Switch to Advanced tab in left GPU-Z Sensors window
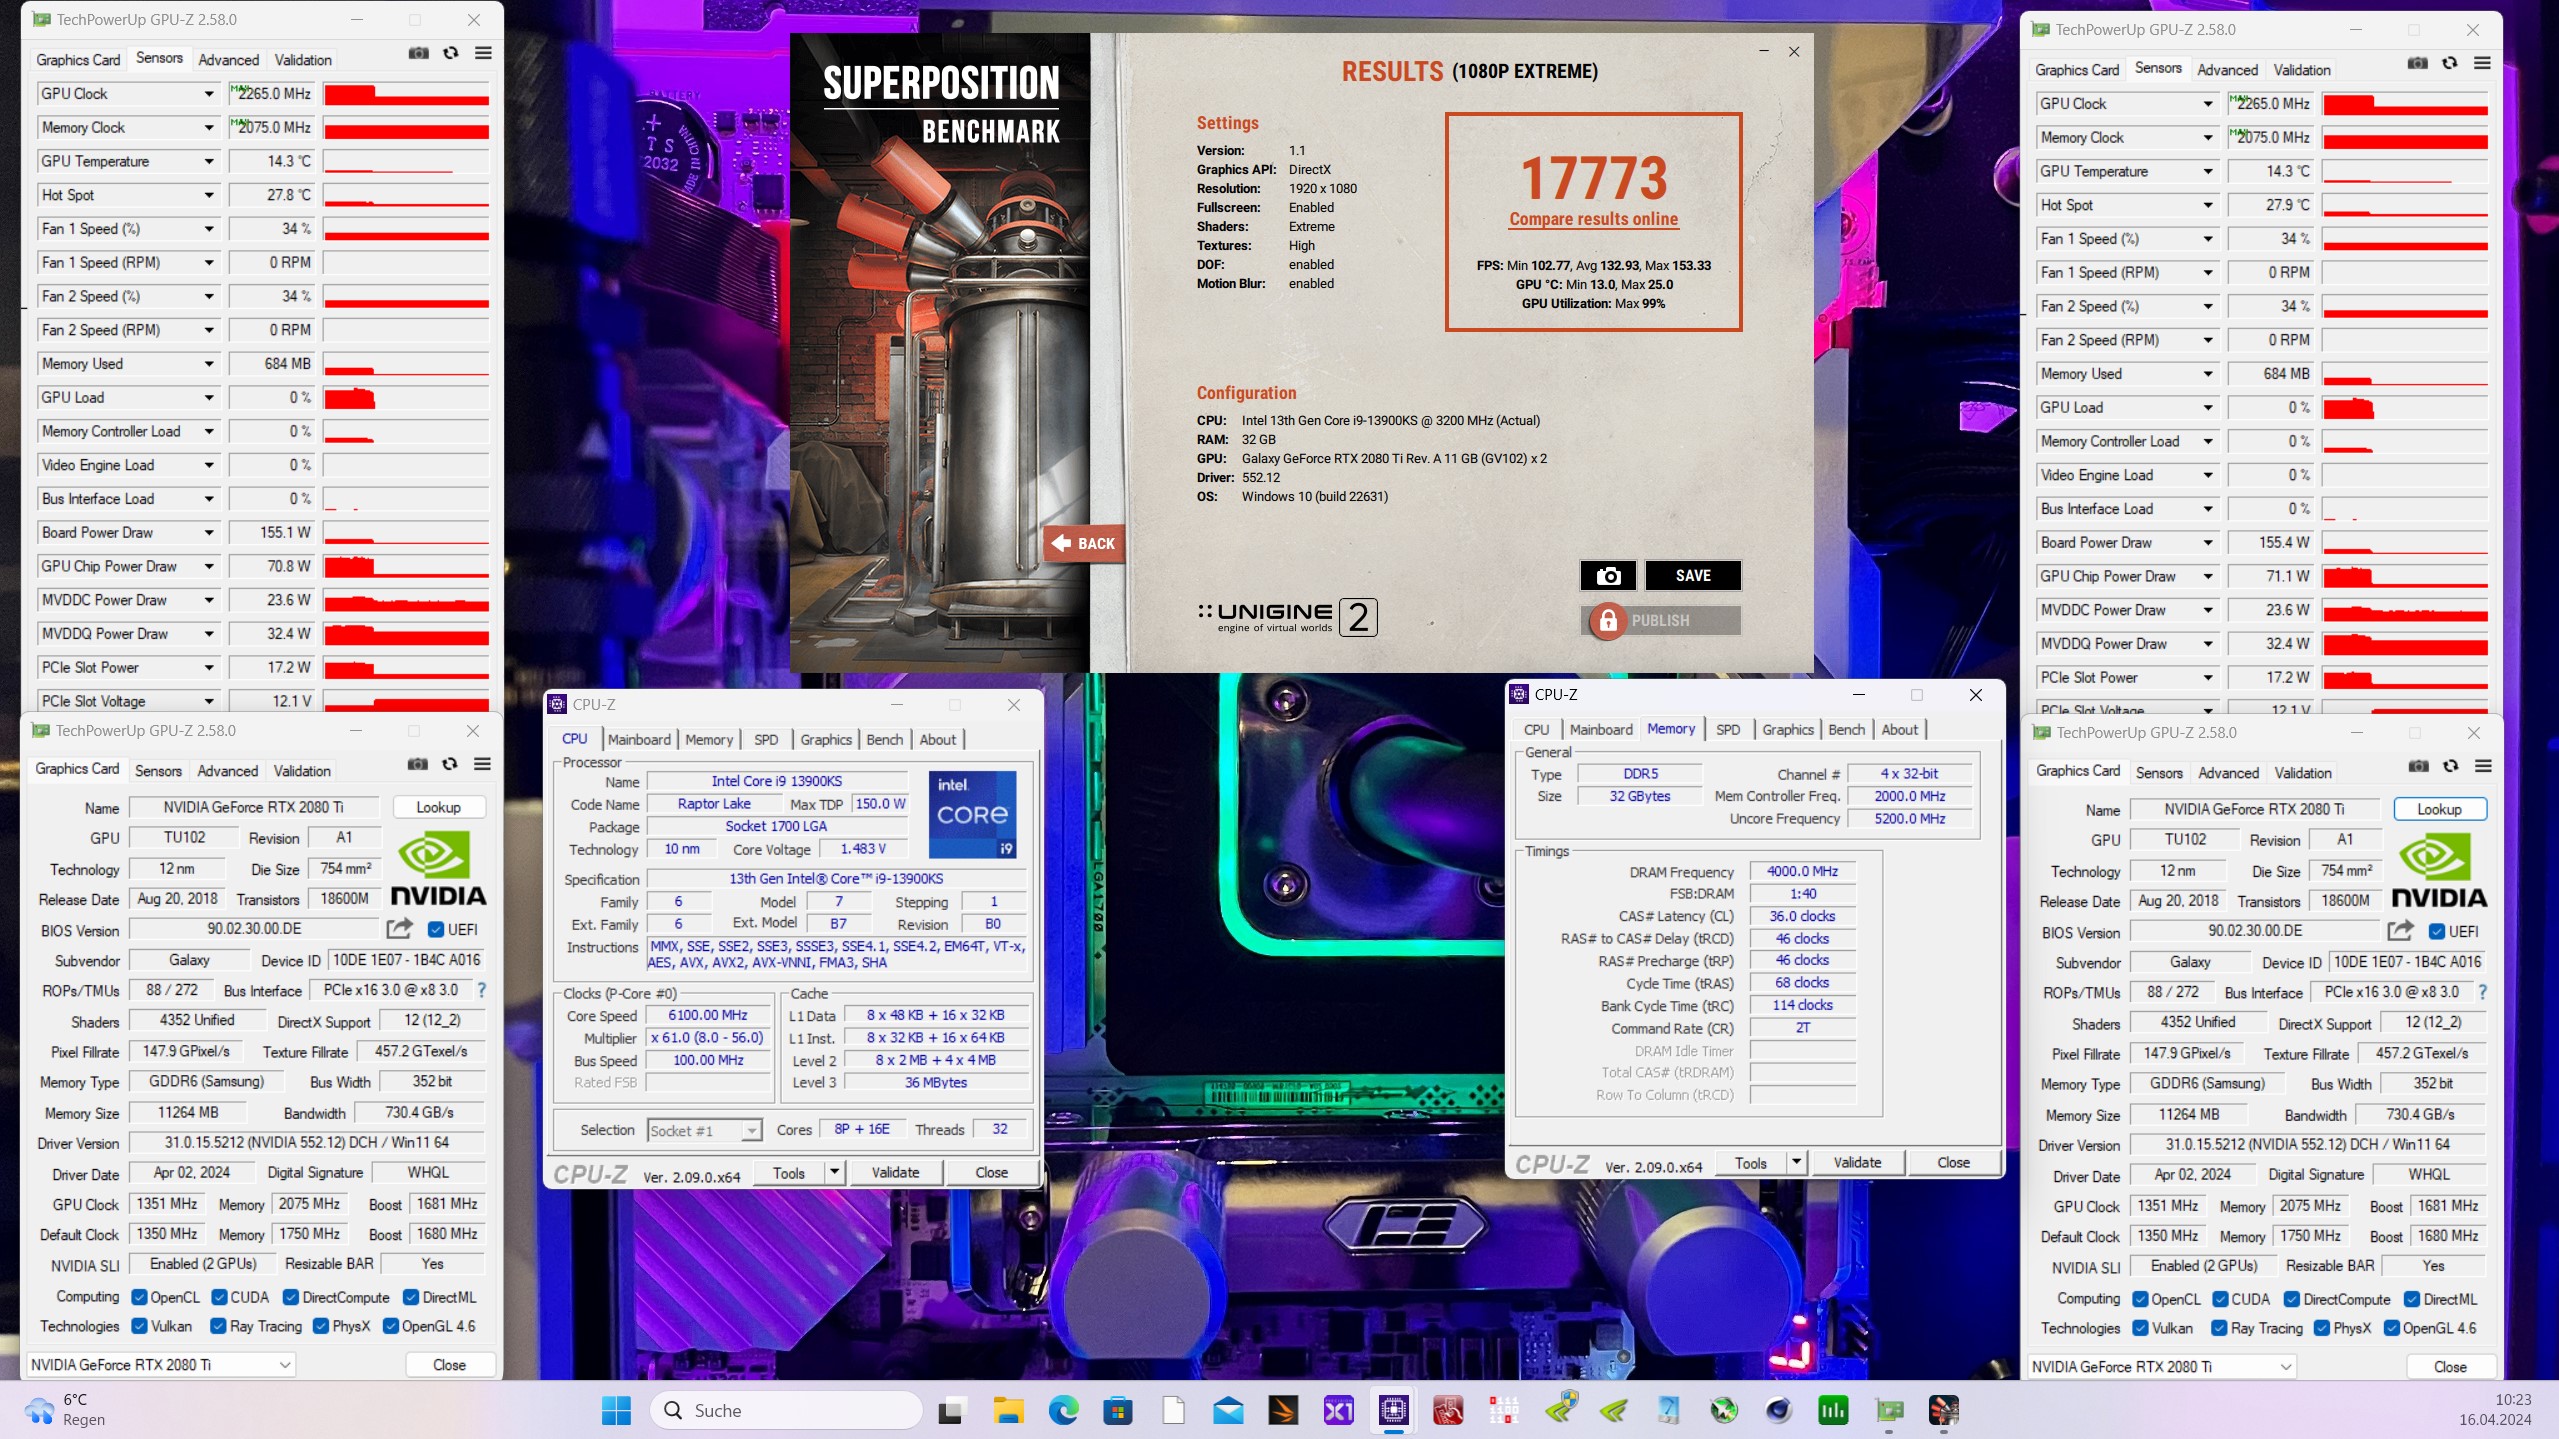The height and width of the screenshot is (1439, 2559). (228, 60)
